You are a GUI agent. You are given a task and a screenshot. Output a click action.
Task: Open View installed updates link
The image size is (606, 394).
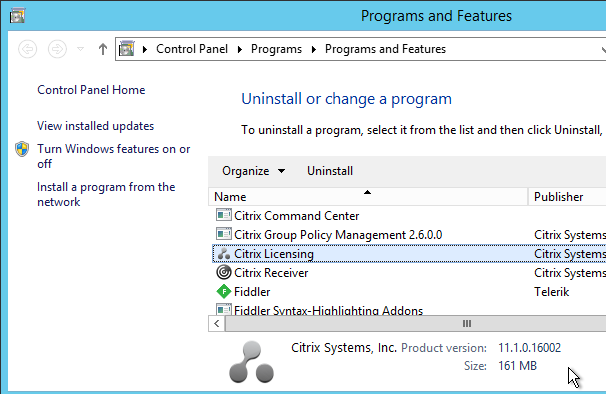click(x=95, y=126)
